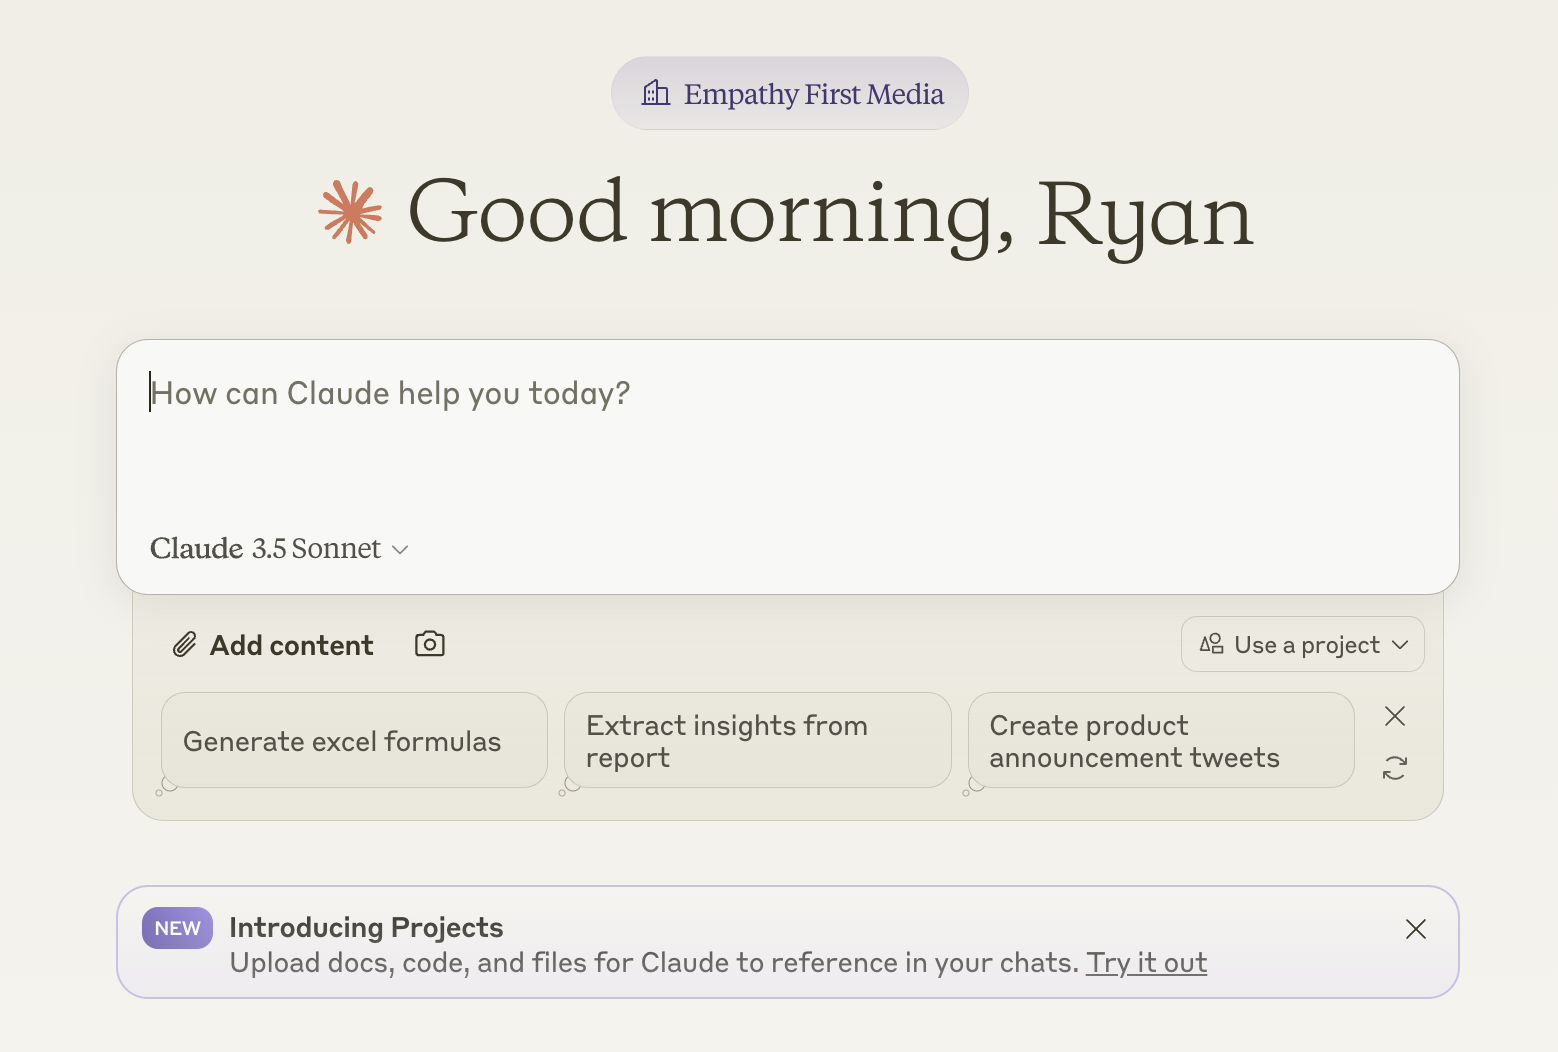Select the project icon beside Use a project

point(1212,644)
